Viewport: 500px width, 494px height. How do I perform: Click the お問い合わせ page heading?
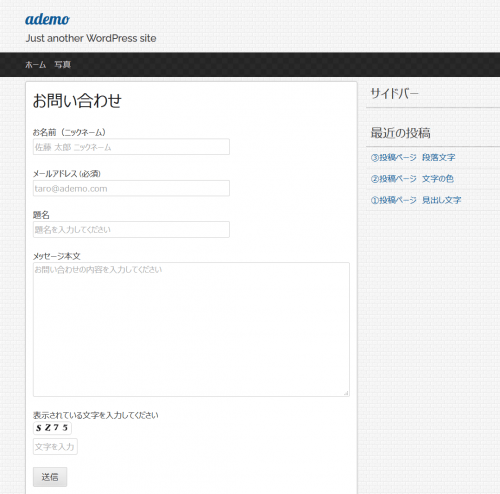77,101
